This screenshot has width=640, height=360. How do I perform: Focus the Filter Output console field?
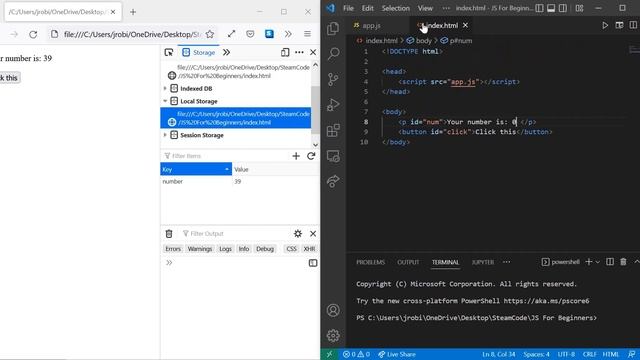coord(235,233)
